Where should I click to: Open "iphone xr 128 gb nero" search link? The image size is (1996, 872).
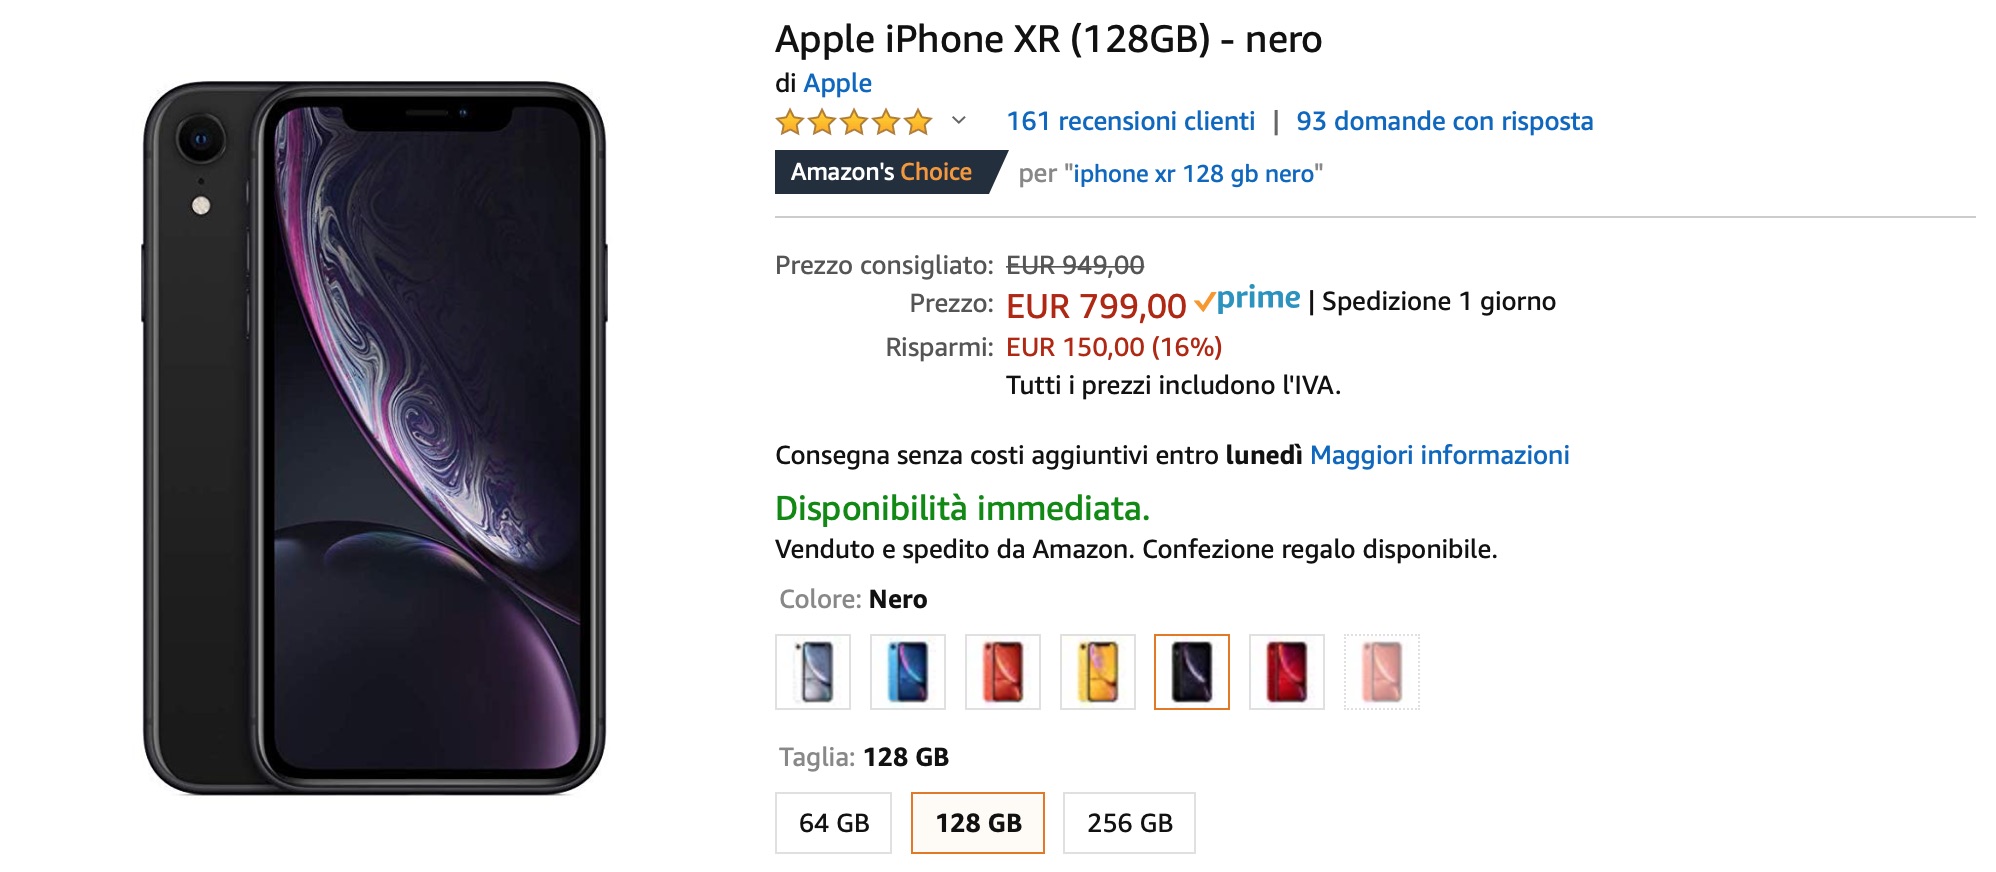pyautogui.click(x=1193, y=174)
